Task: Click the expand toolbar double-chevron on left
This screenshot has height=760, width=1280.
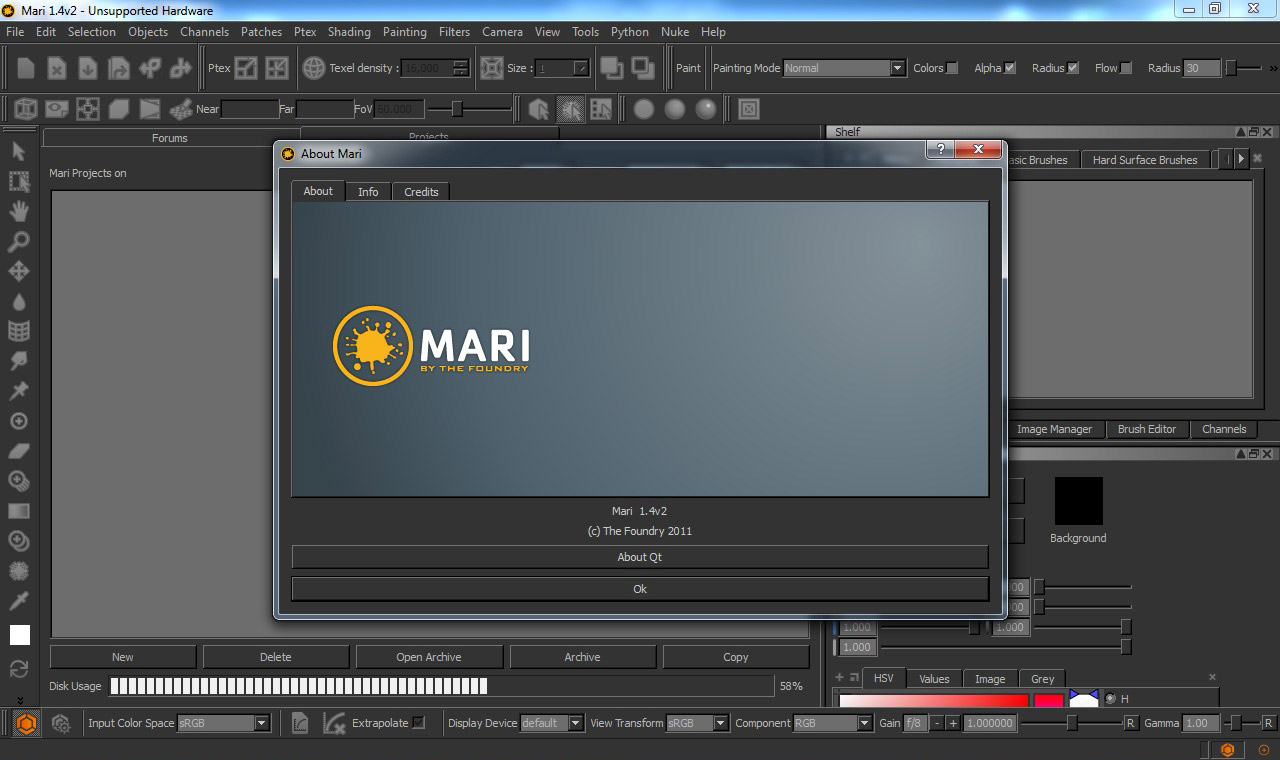Action: point(19,699)
